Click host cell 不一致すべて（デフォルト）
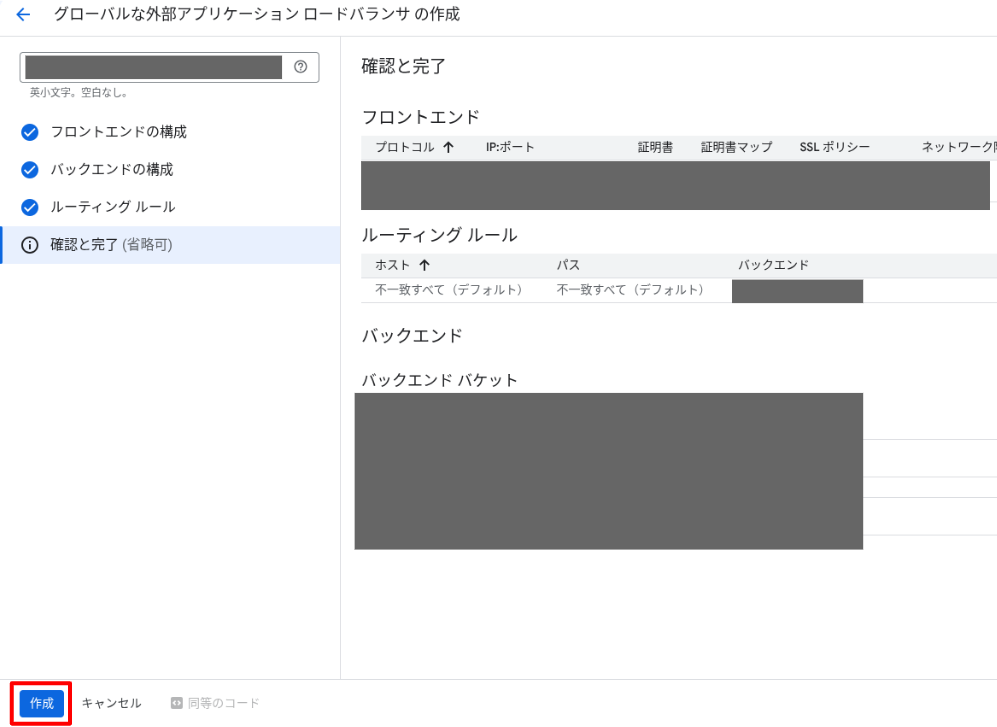 click(x=448, y=290)
